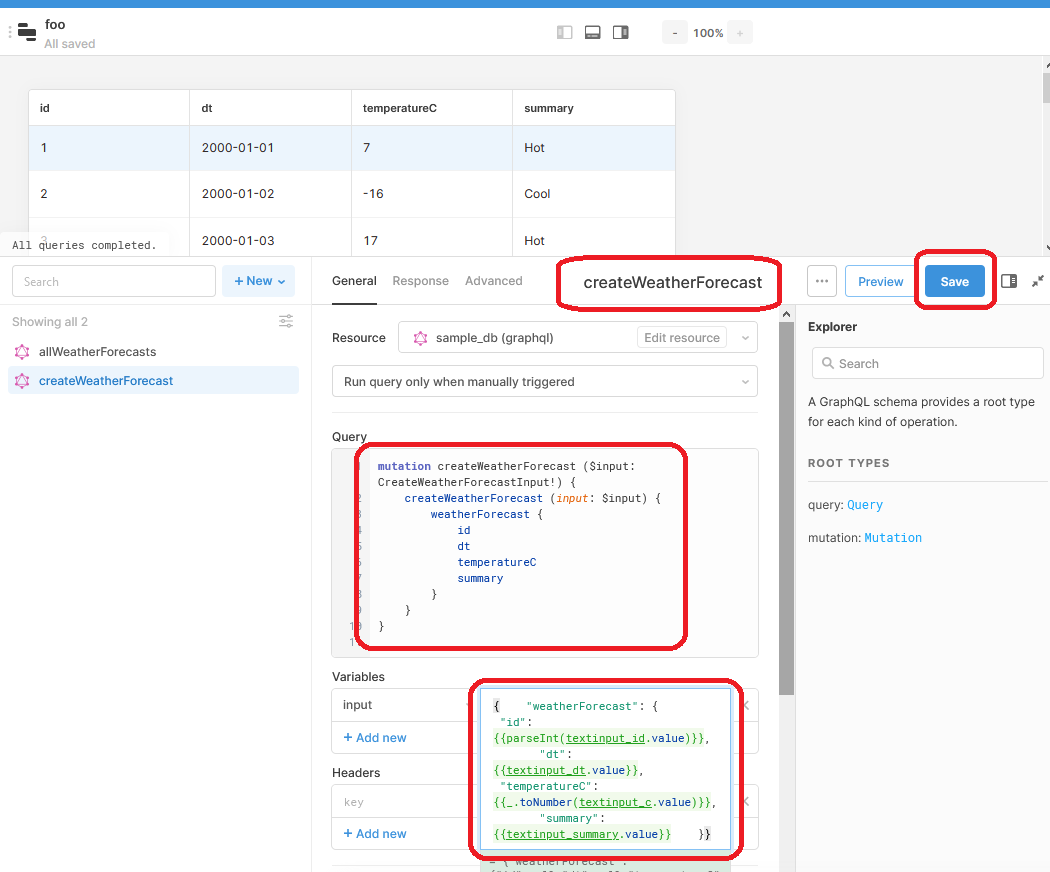The width and height of the screenshot is (1050, 872).
Task: Switch to the Response tab
Action: point(421,281)
